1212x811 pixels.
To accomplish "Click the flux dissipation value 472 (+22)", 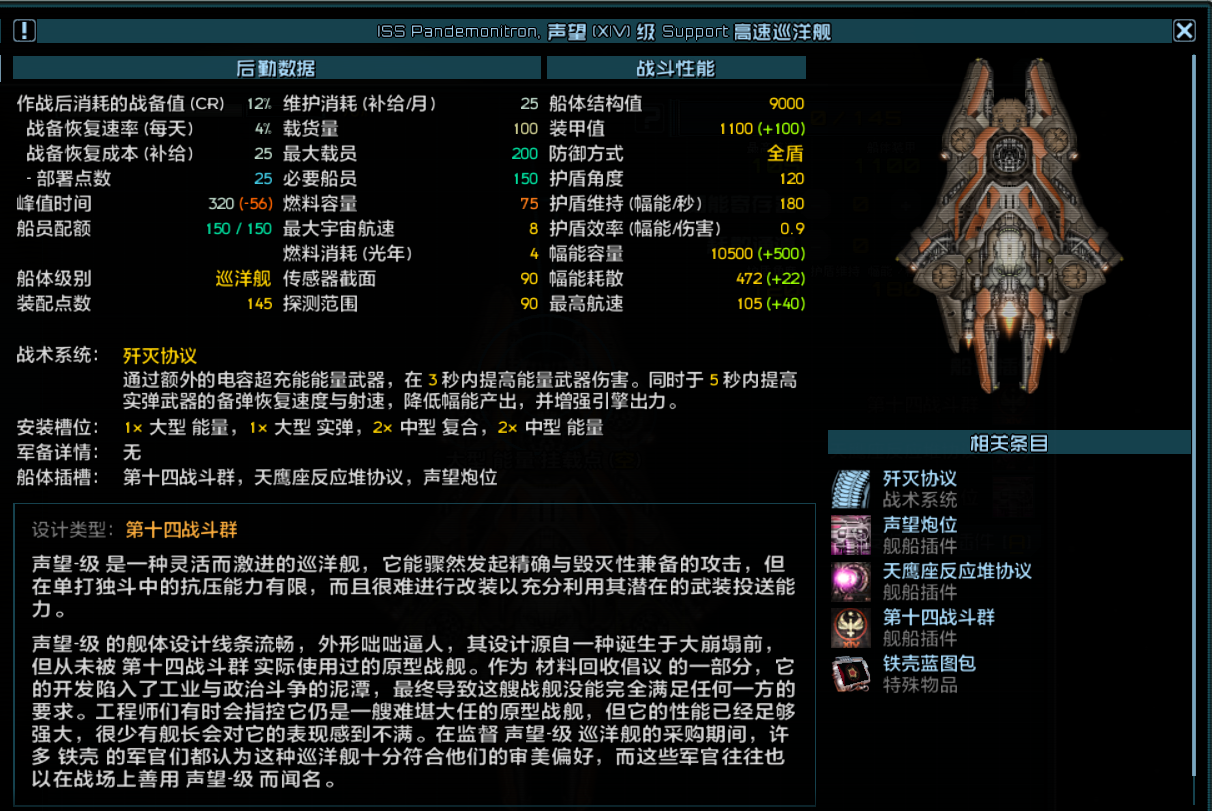I will tap(770, 278).
